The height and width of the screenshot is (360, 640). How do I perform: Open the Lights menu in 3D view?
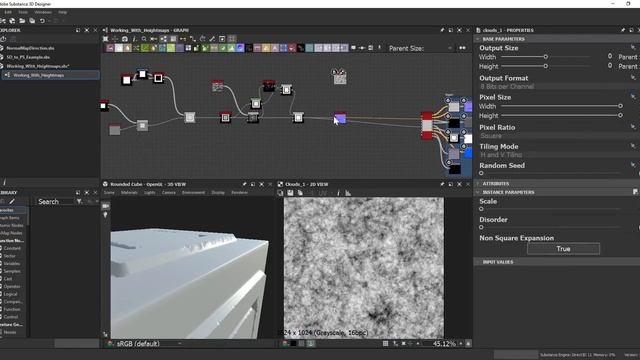click(149, 193)
